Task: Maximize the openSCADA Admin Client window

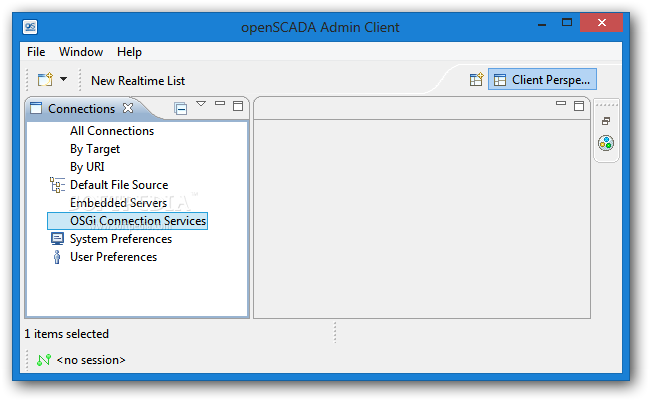Action: 567,23
